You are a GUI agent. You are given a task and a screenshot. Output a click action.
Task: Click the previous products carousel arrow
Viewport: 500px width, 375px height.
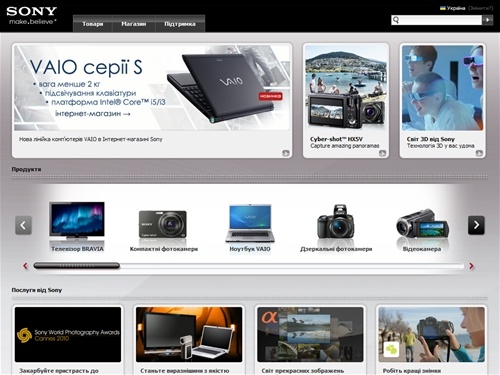[x=23, y=225]
